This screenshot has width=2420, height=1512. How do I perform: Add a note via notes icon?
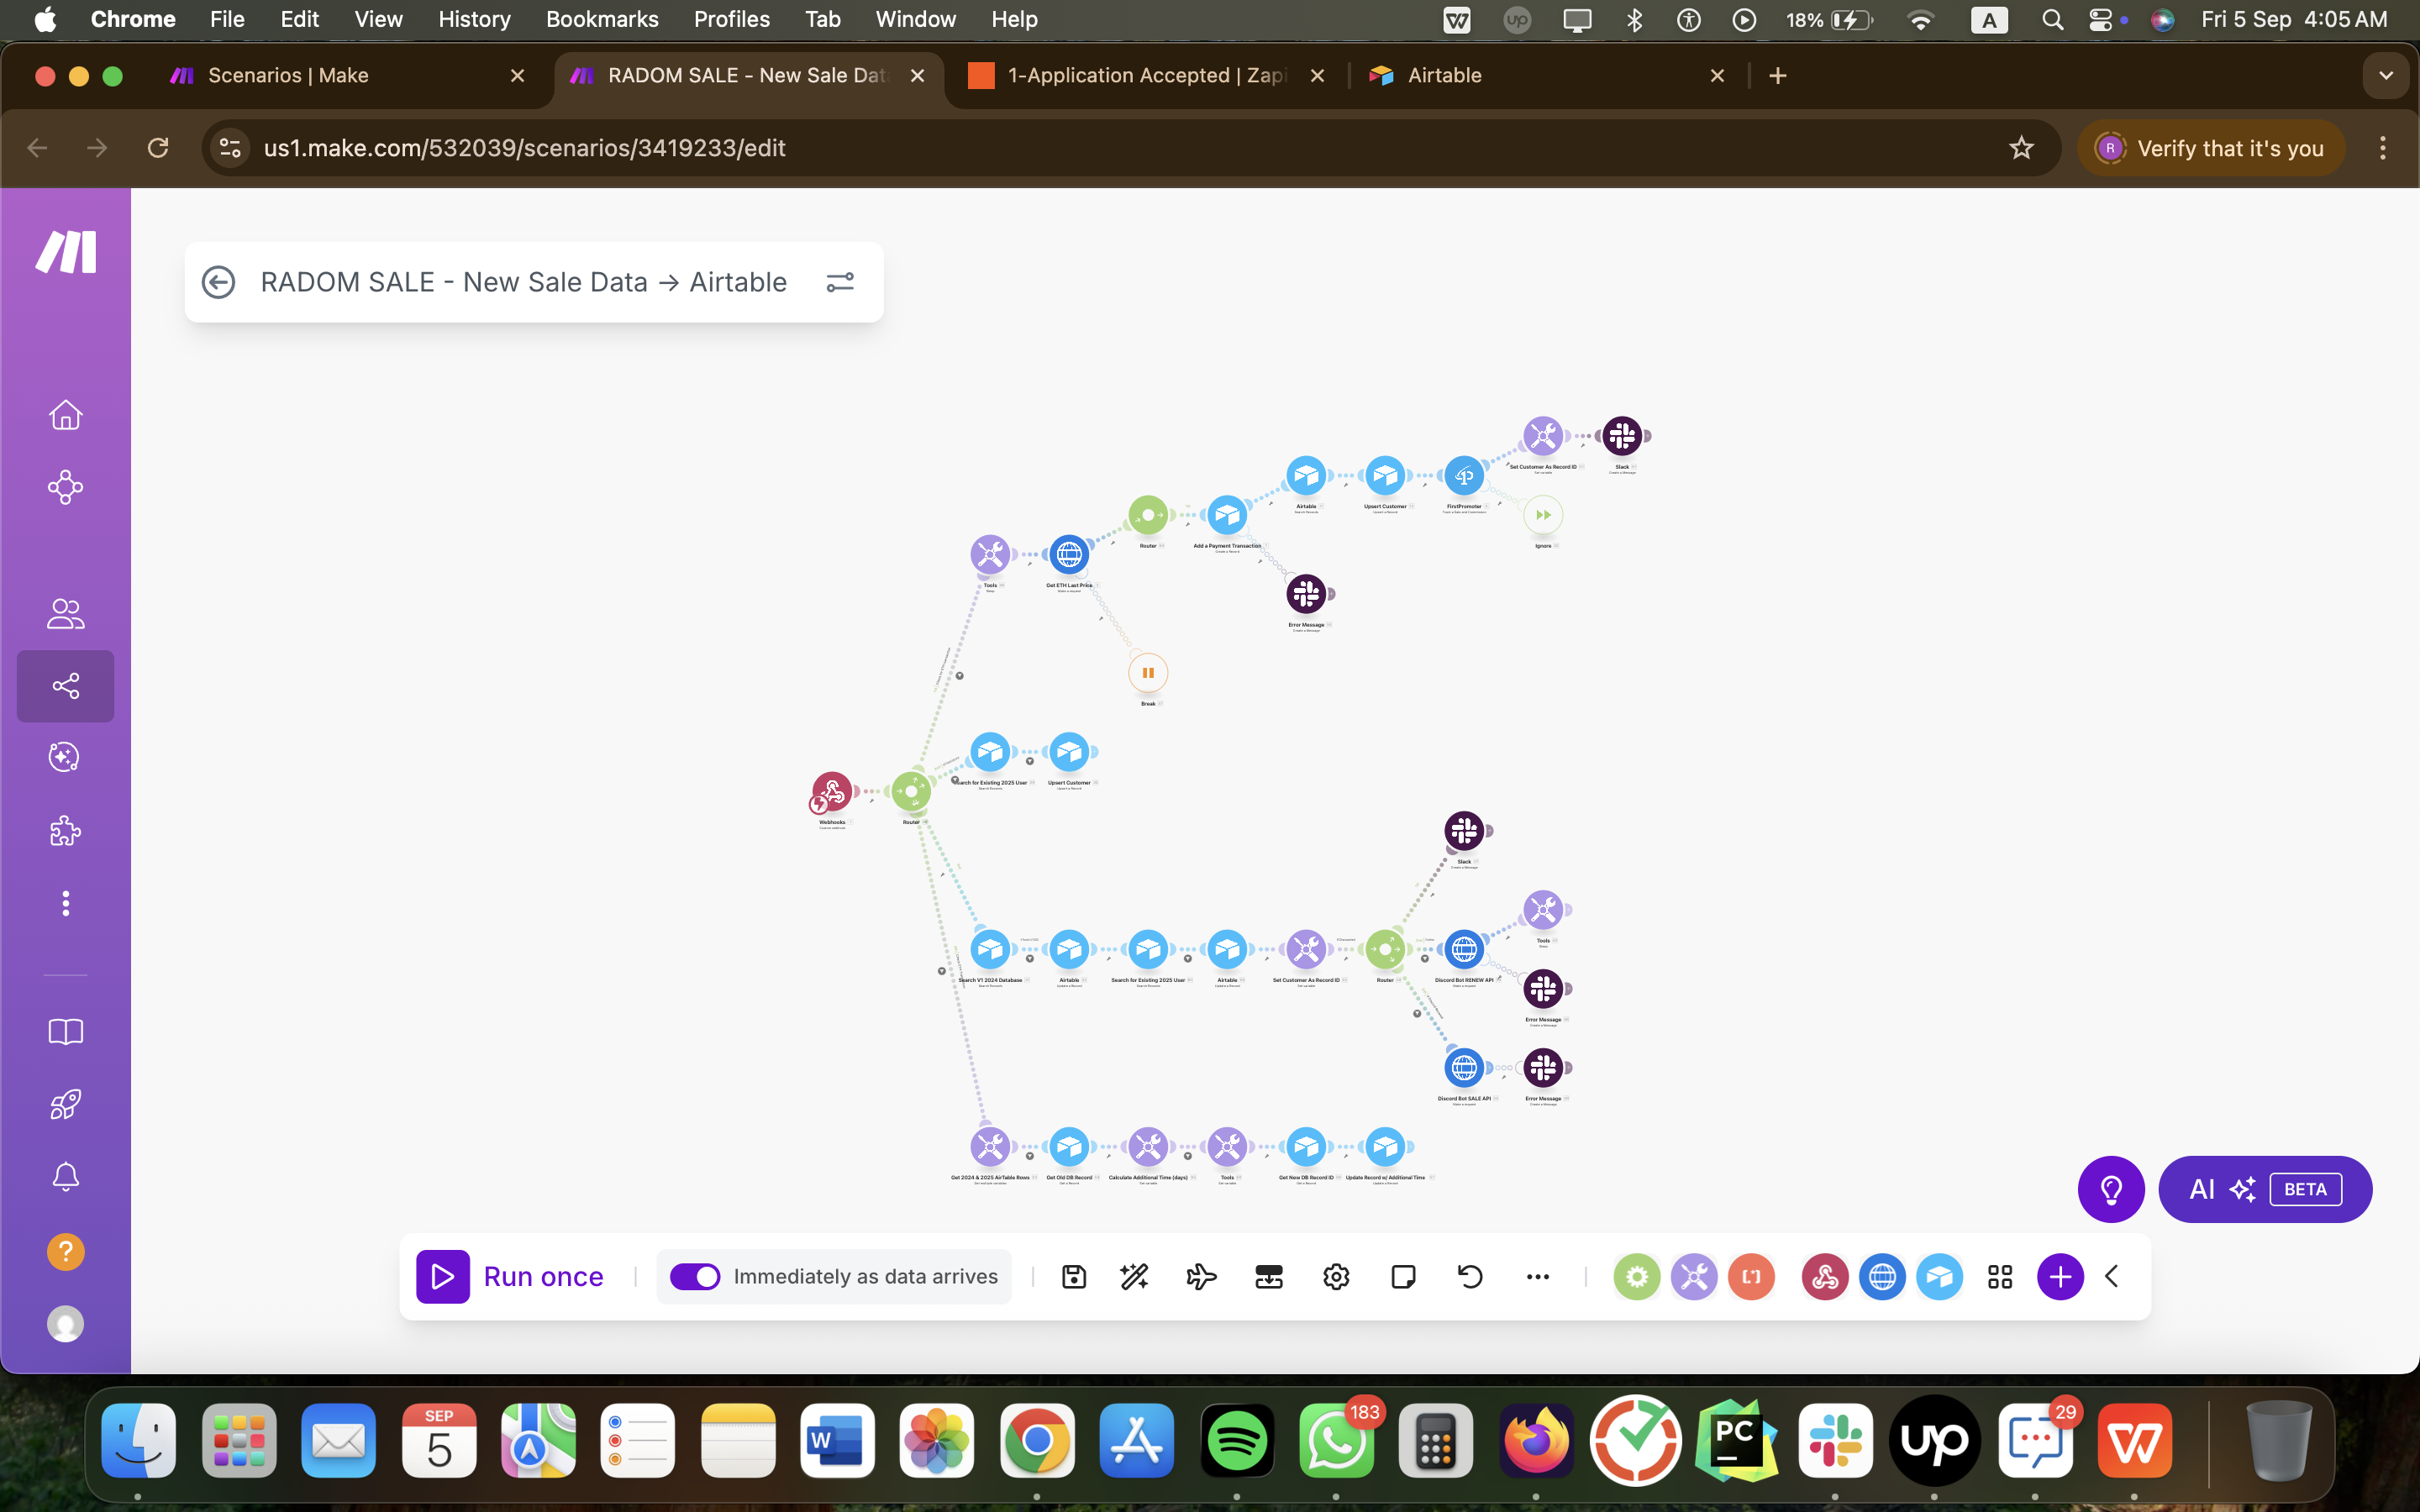point(1403,1276)
